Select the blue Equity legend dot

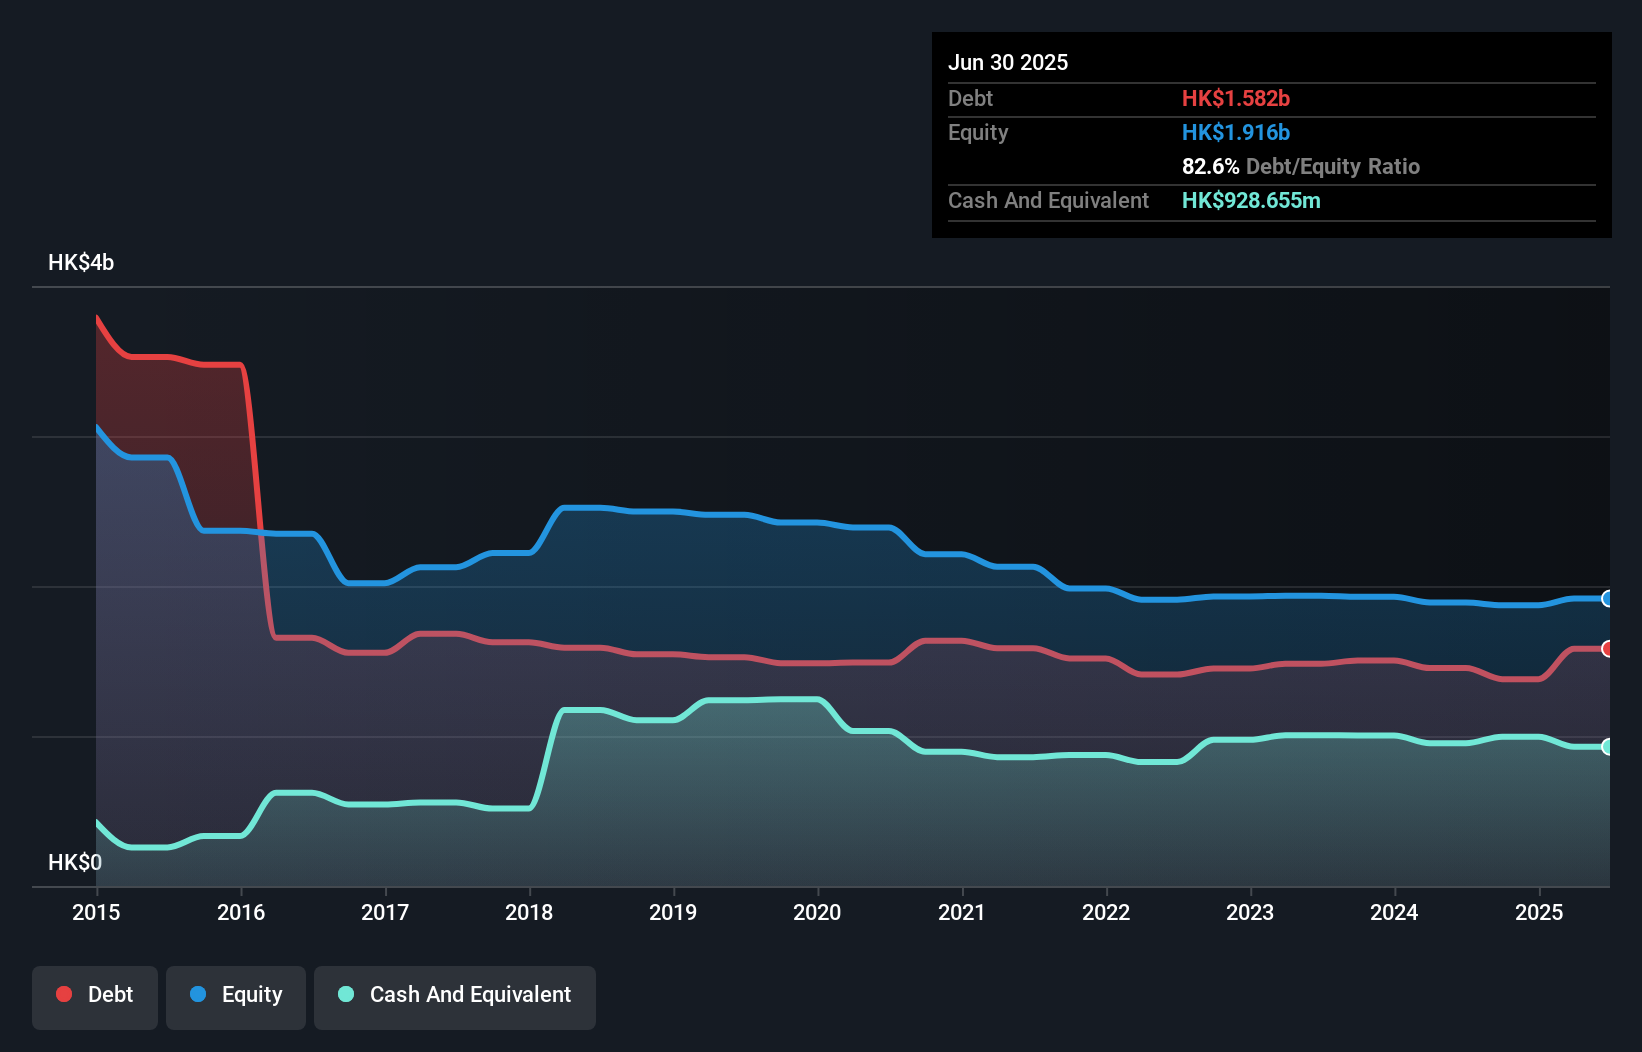coord(199,994)
